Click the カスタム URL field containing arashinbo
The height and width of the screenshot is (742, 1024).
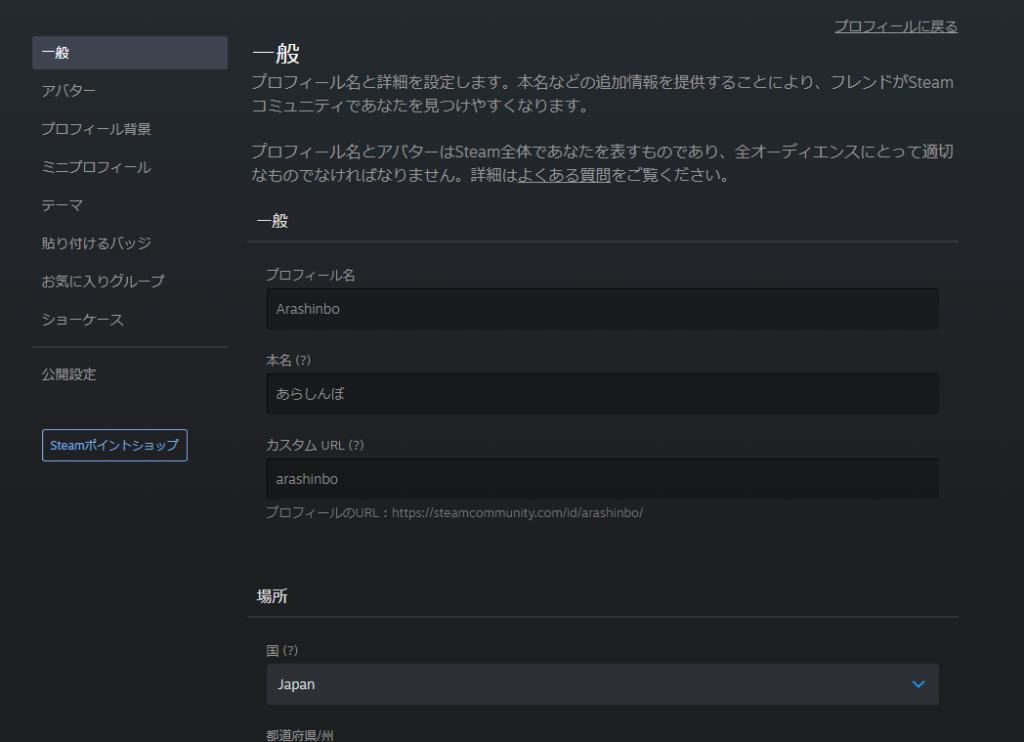pyautogui.click(x=602, y=479)
